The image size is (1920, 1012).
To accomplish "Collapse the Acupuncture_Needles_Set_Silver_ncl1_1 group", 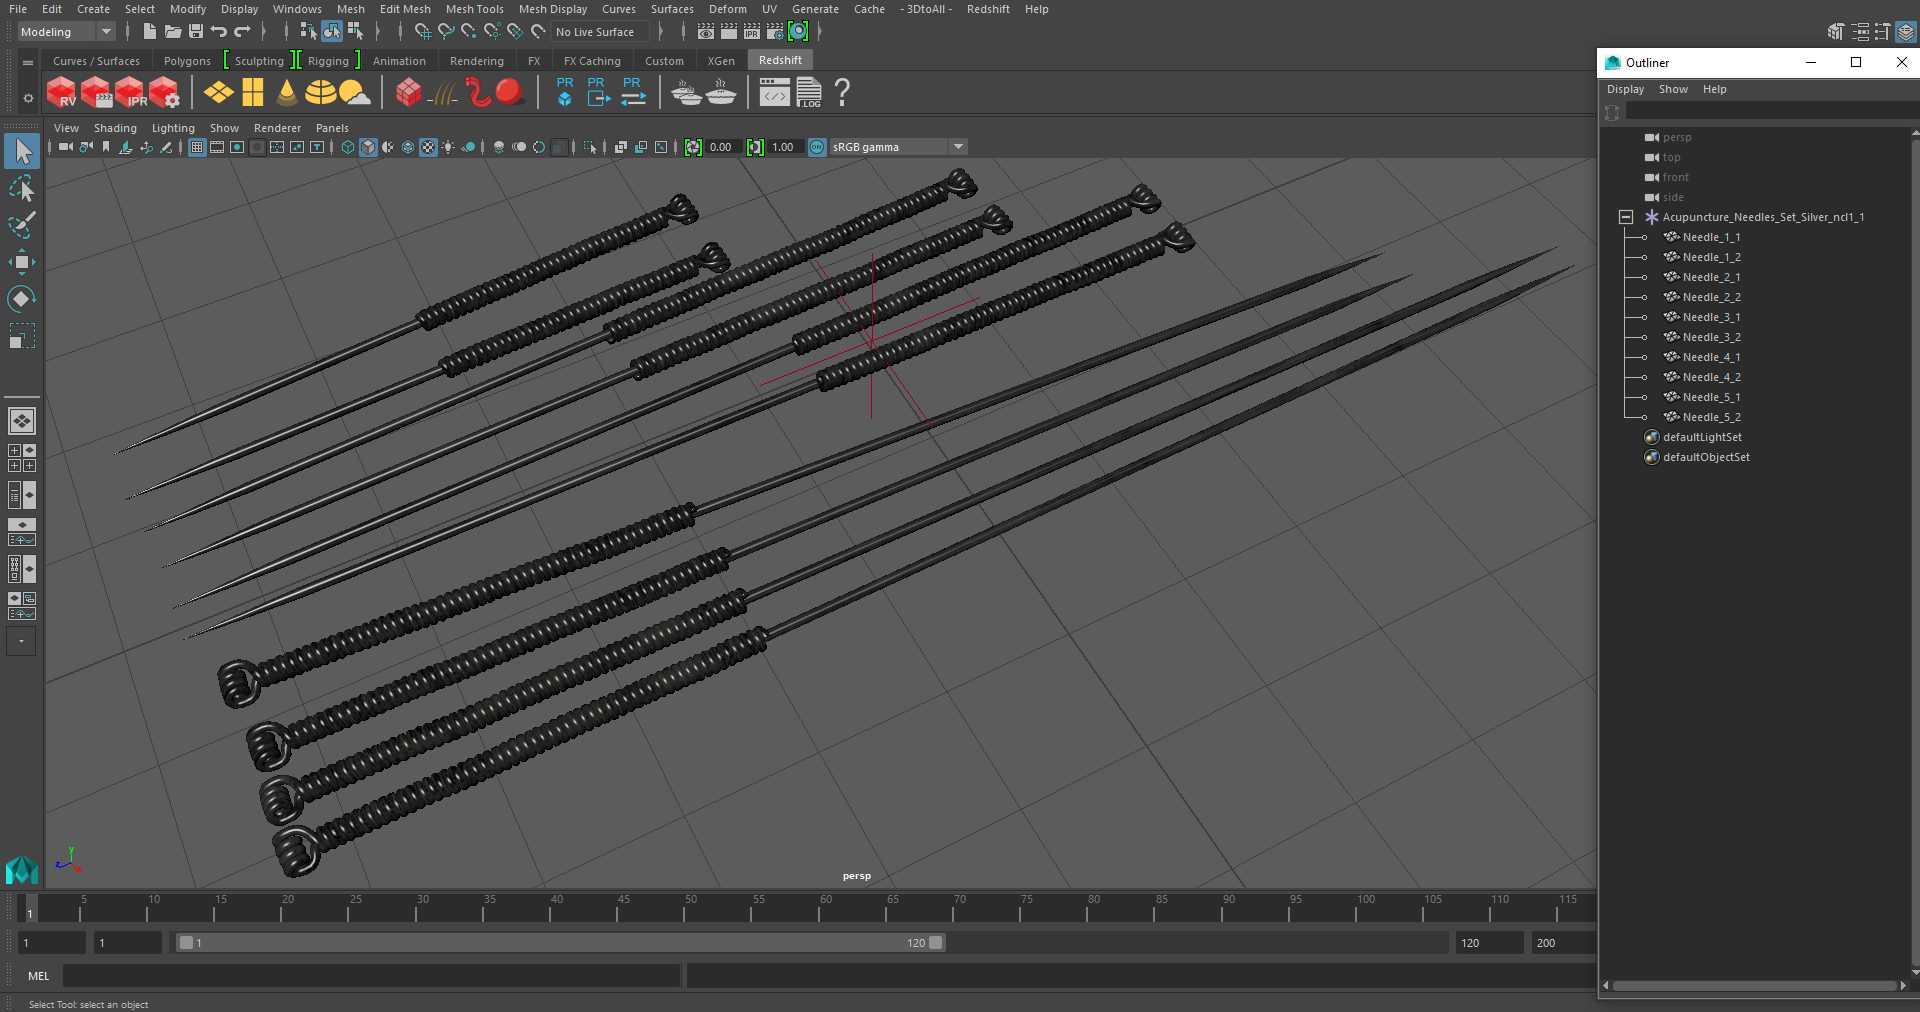I will [x=1626, y=217].
